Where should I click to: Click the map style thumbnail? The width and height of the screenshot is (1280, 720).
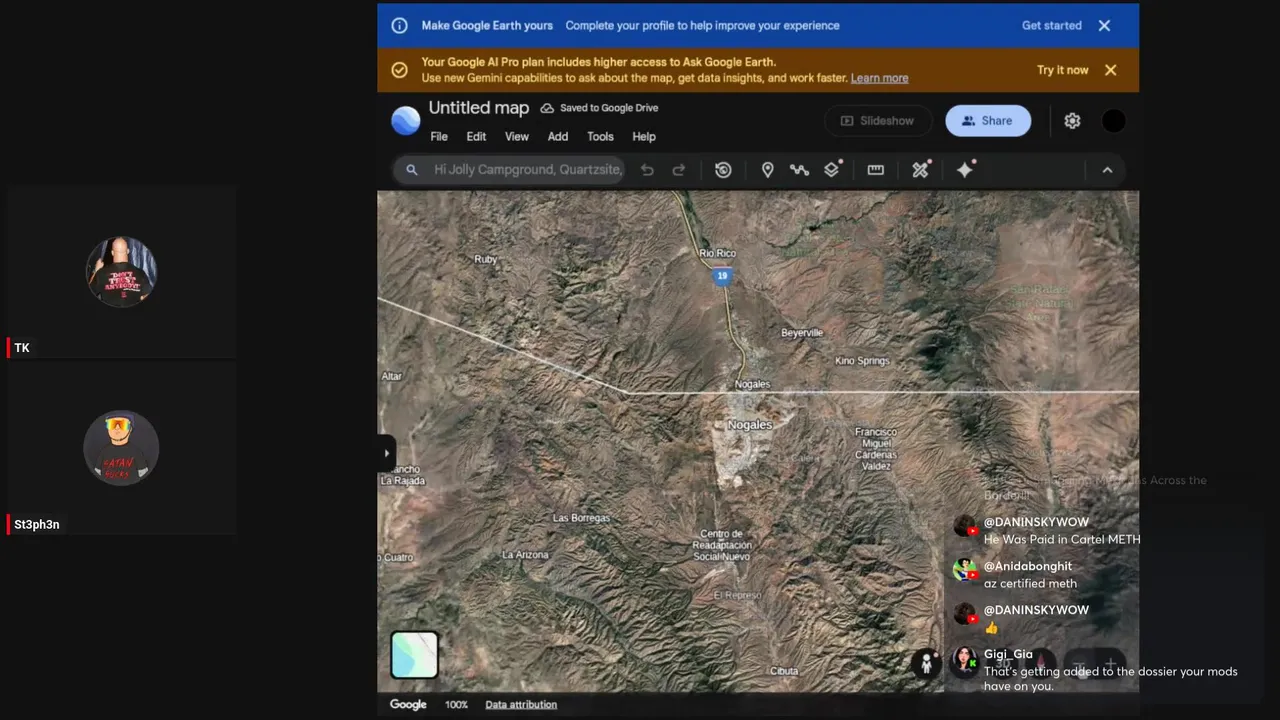pyautogui.click(x=414, y=655)
